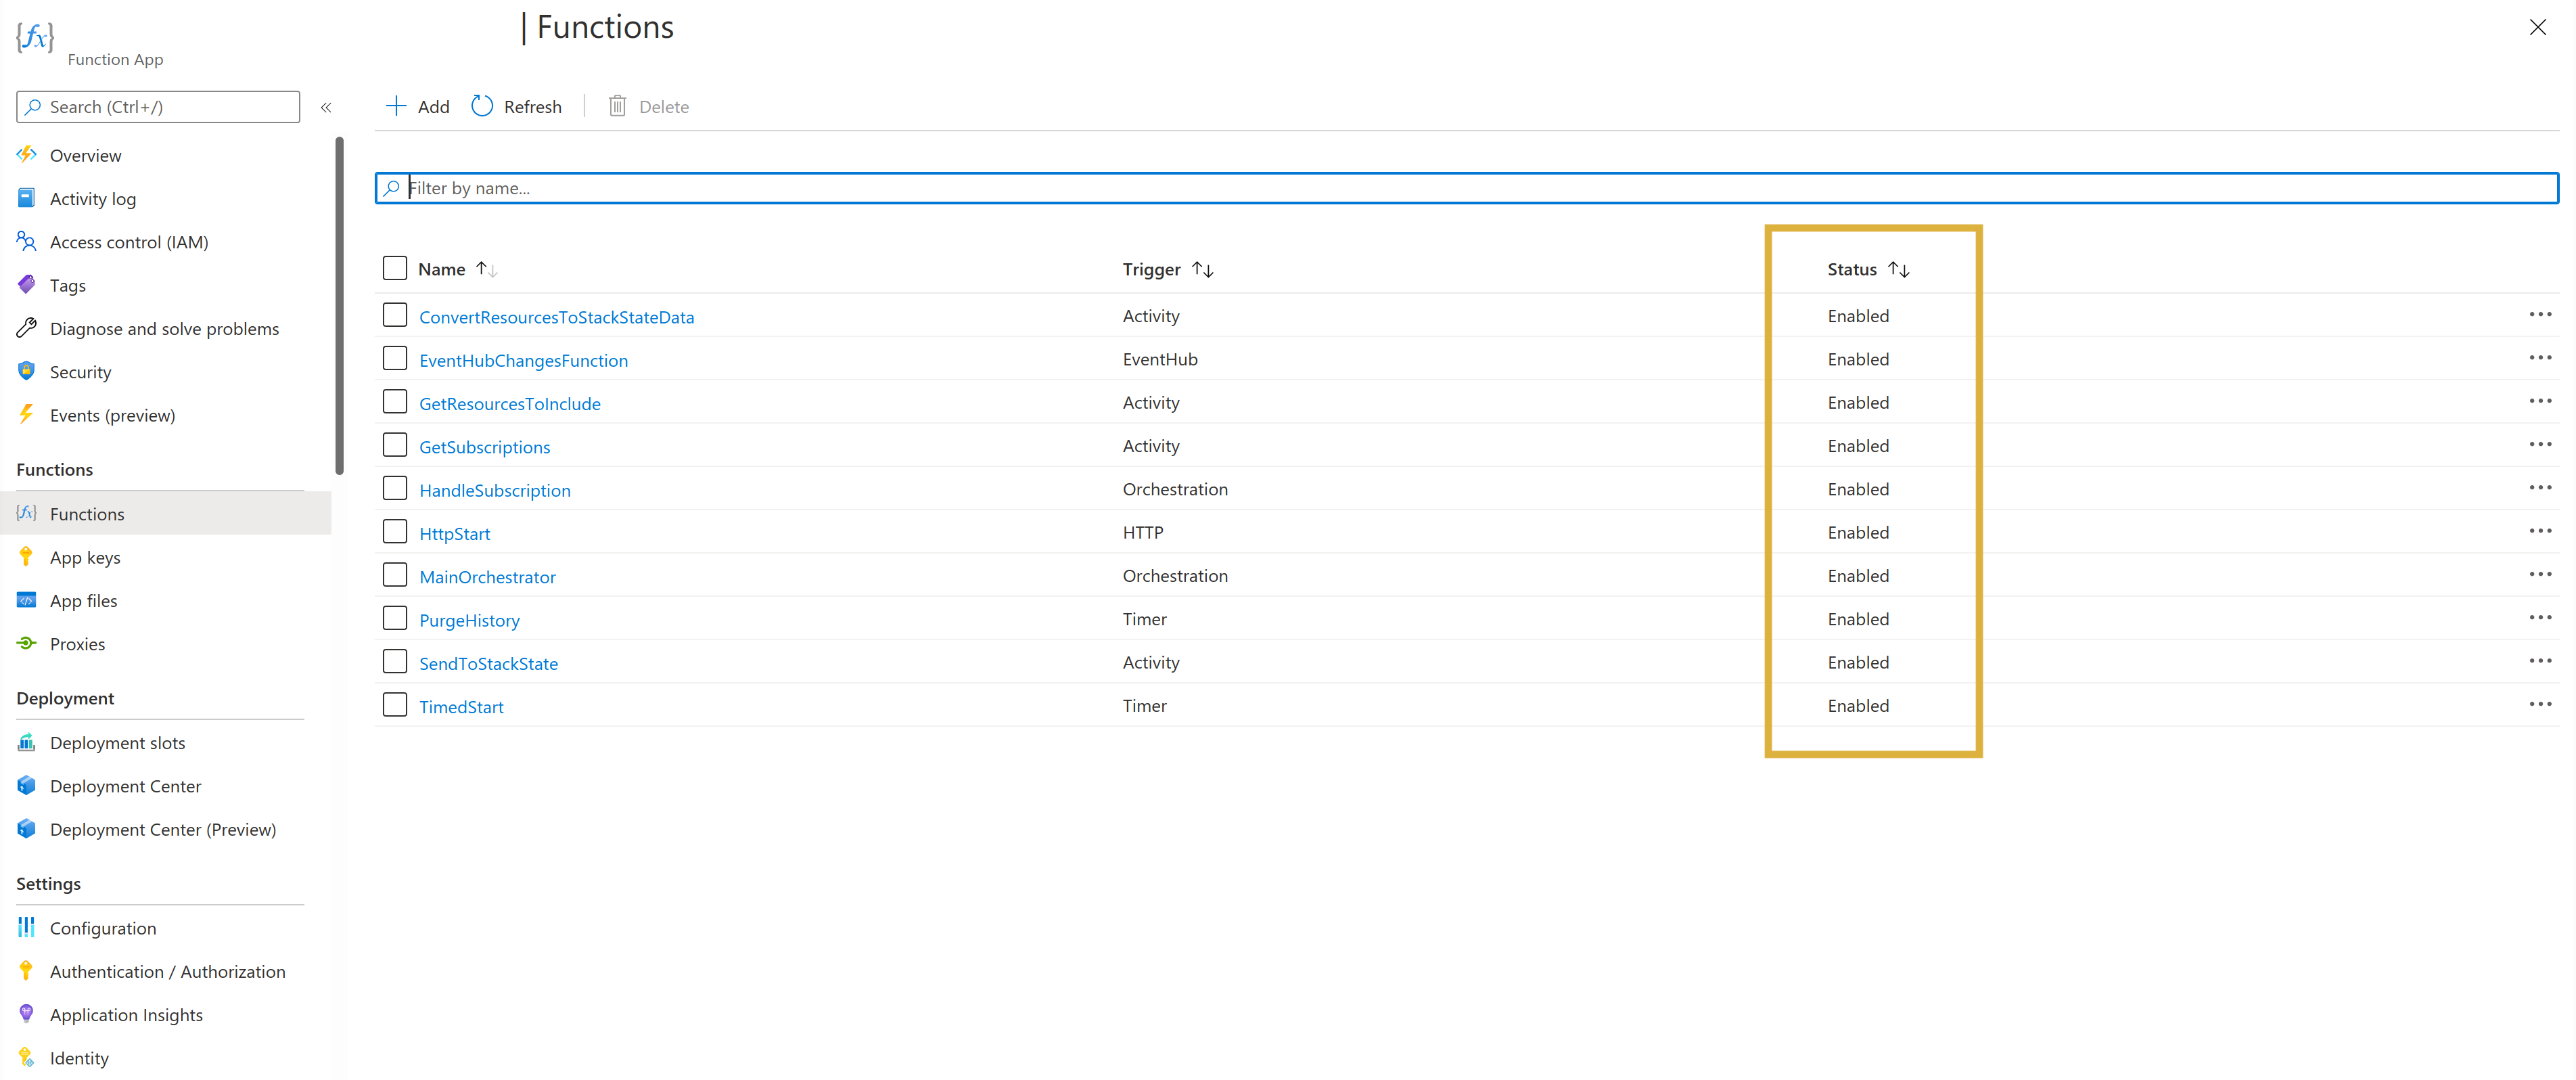This screenshot has width=2576, height=1080.
Task: Sort by the Name column arrows
Action: pyautogui.click(x=487, y=269)
